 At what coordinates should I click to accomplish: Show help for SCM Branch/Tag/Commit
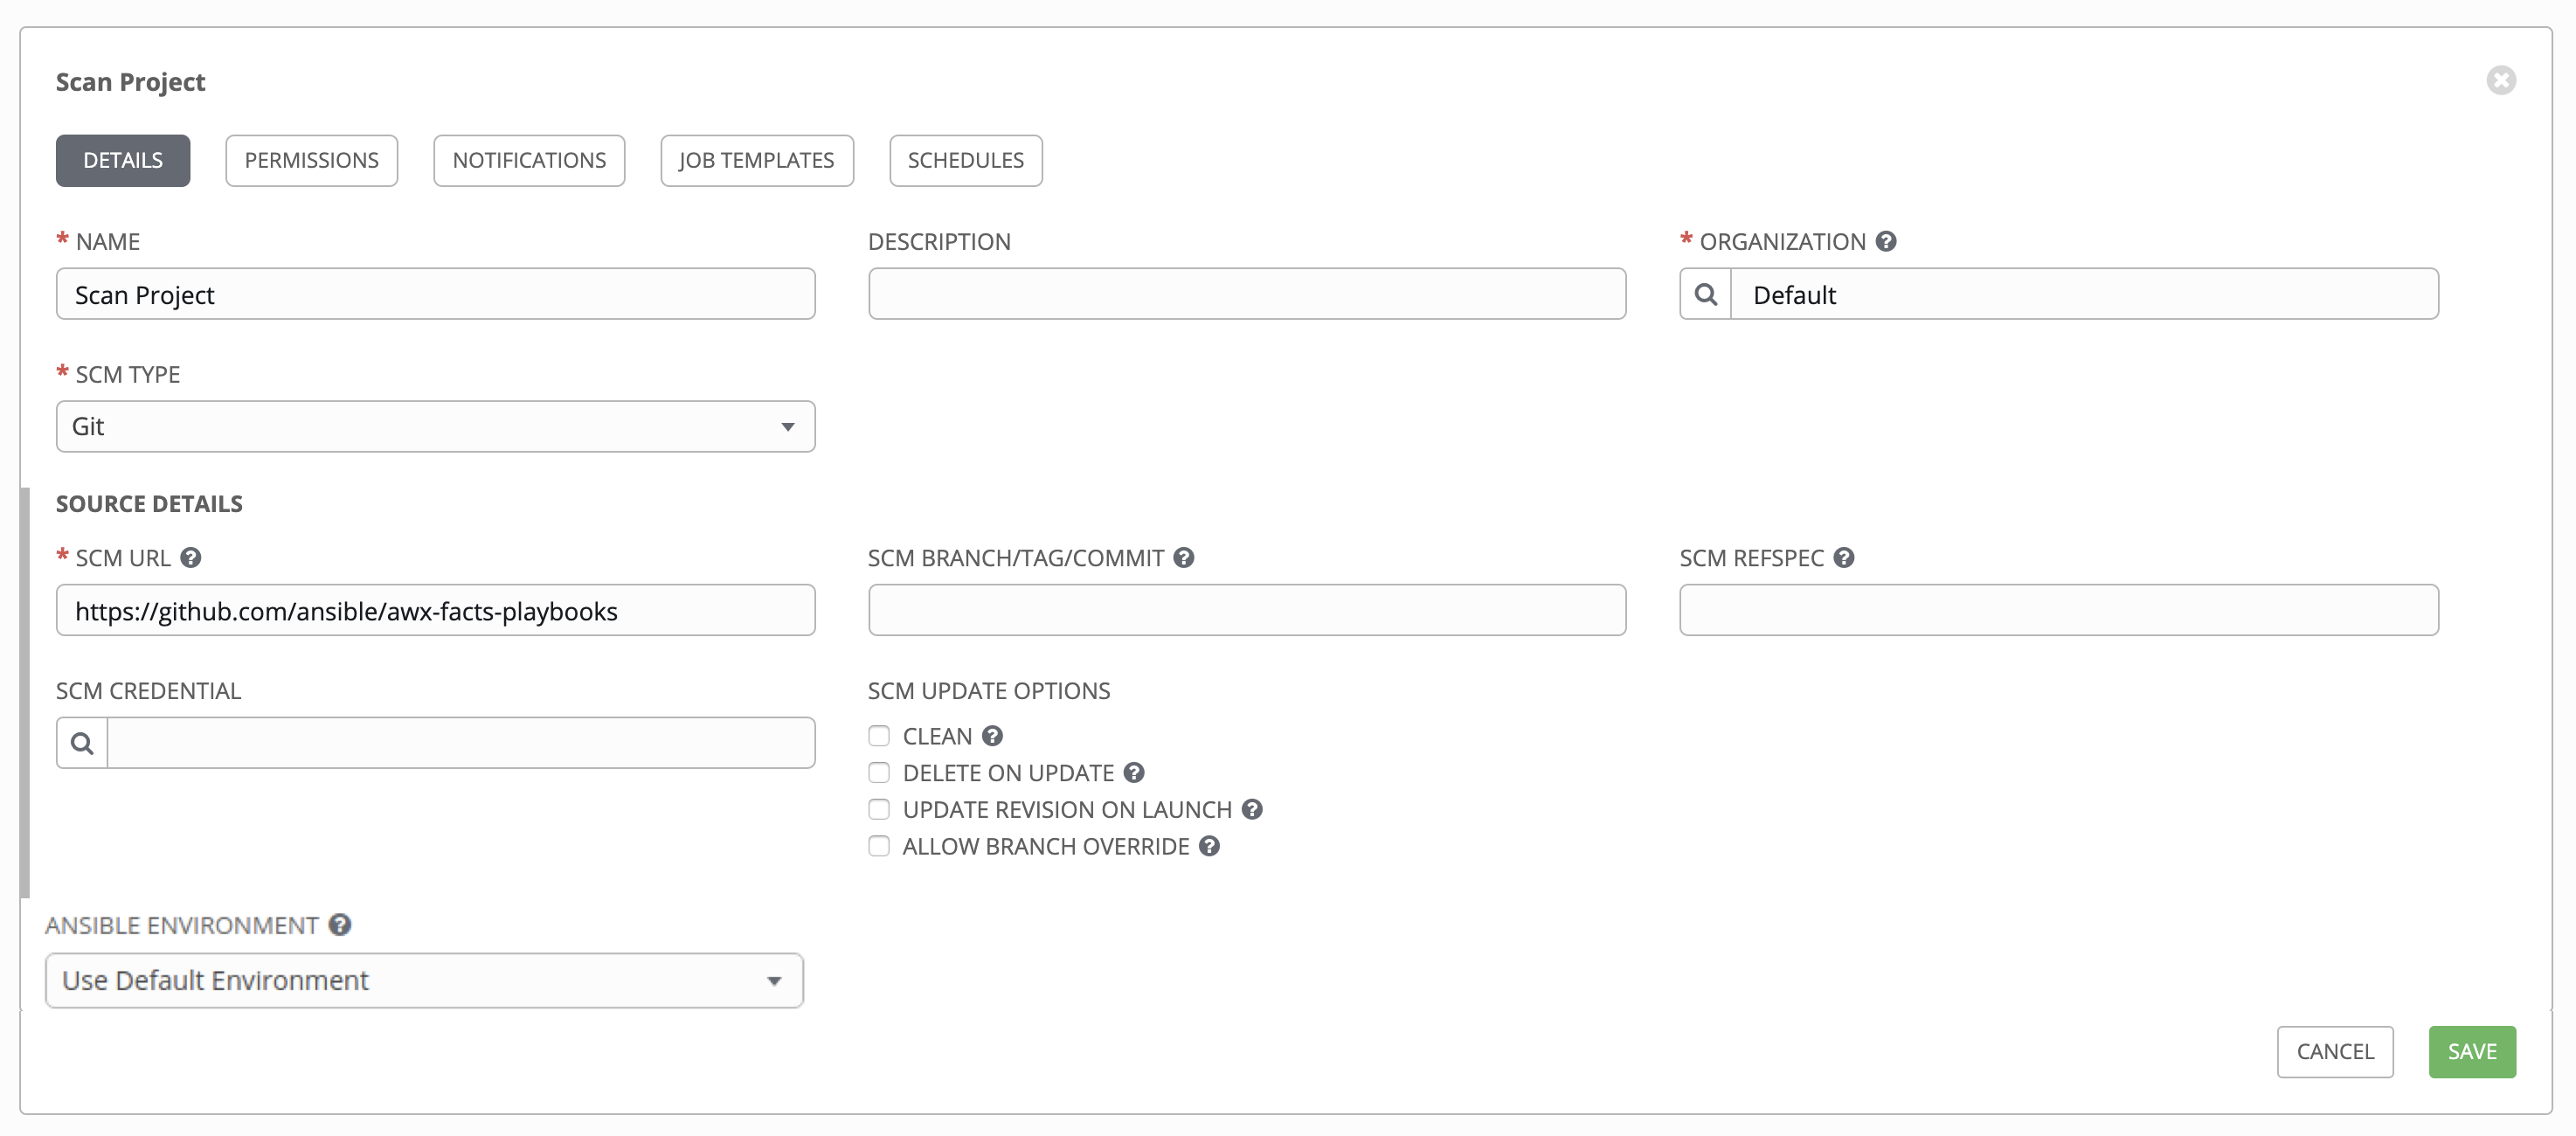click(1184, 558)
